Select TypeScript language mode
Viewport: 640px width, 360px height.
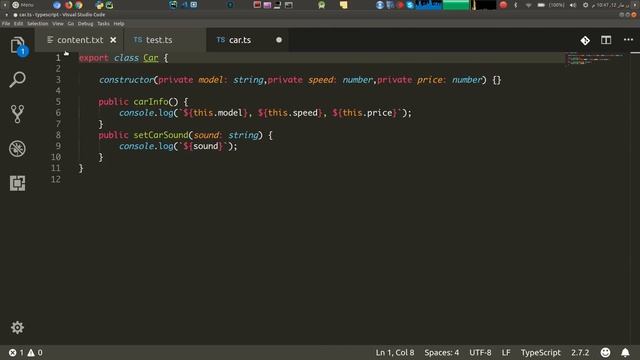(x=540, y=352)
